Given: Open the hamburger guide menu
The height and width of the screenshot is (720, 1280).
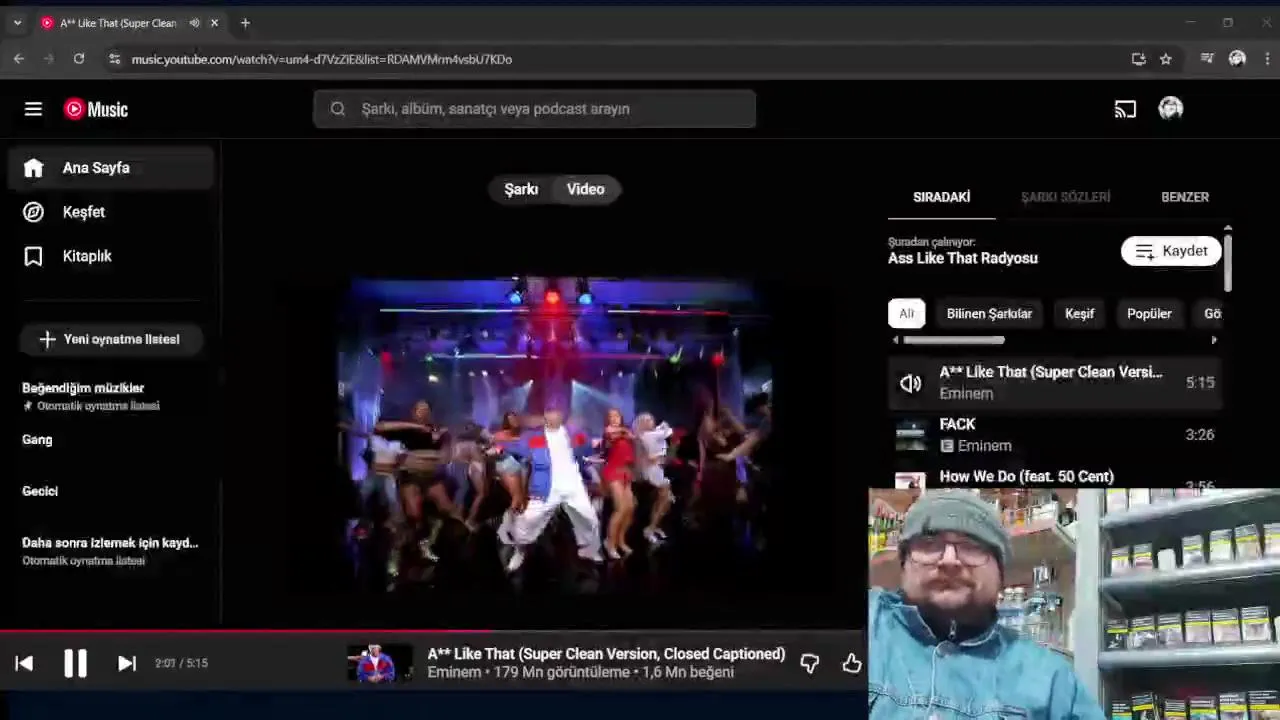Looking at the screenshot, I should (33, 109).
